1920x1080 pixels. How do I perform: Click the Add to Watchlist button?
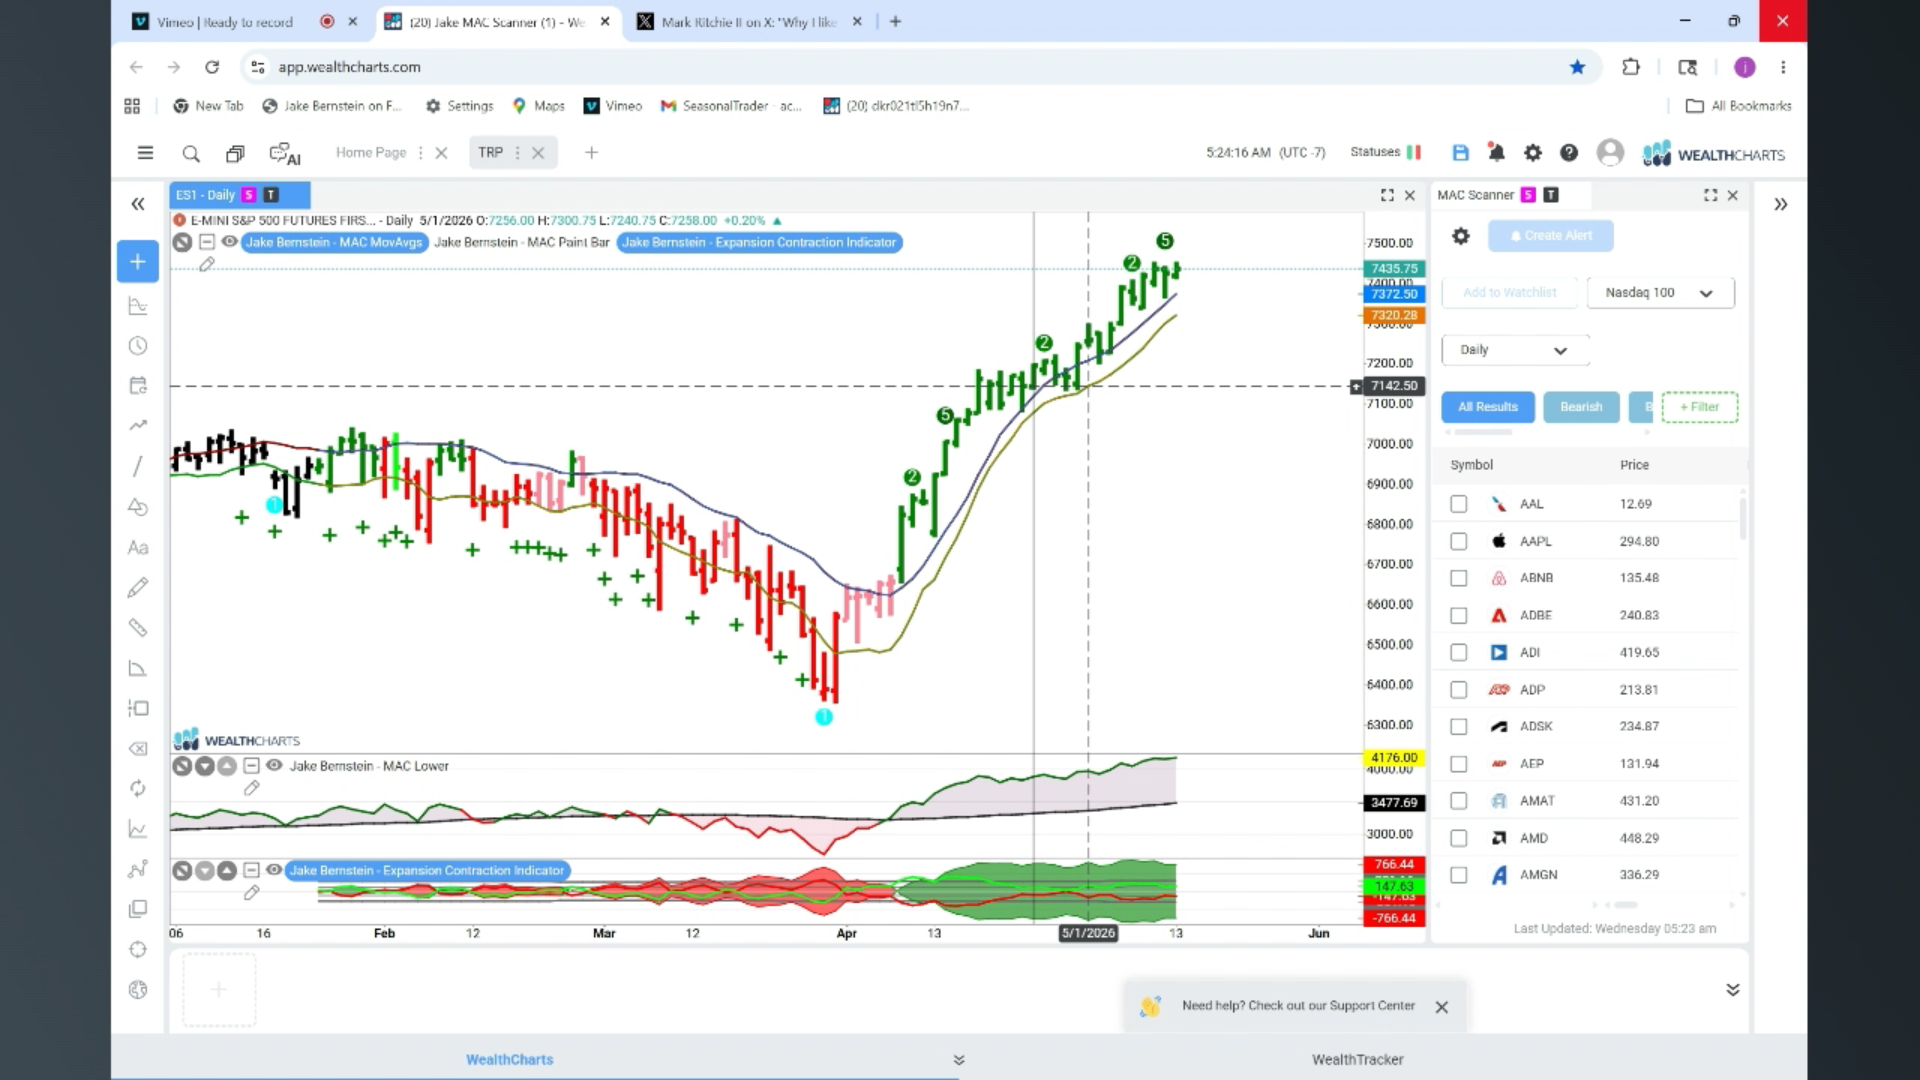(x=1510, y=293)
